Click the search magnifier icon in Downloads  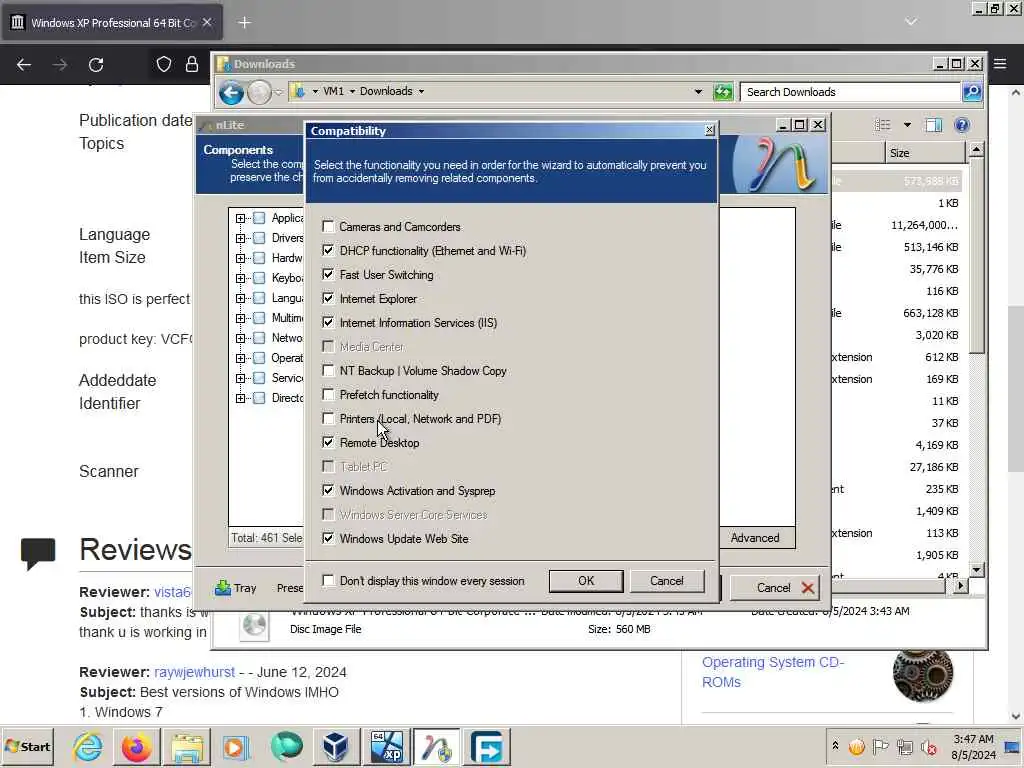[972, 92]
